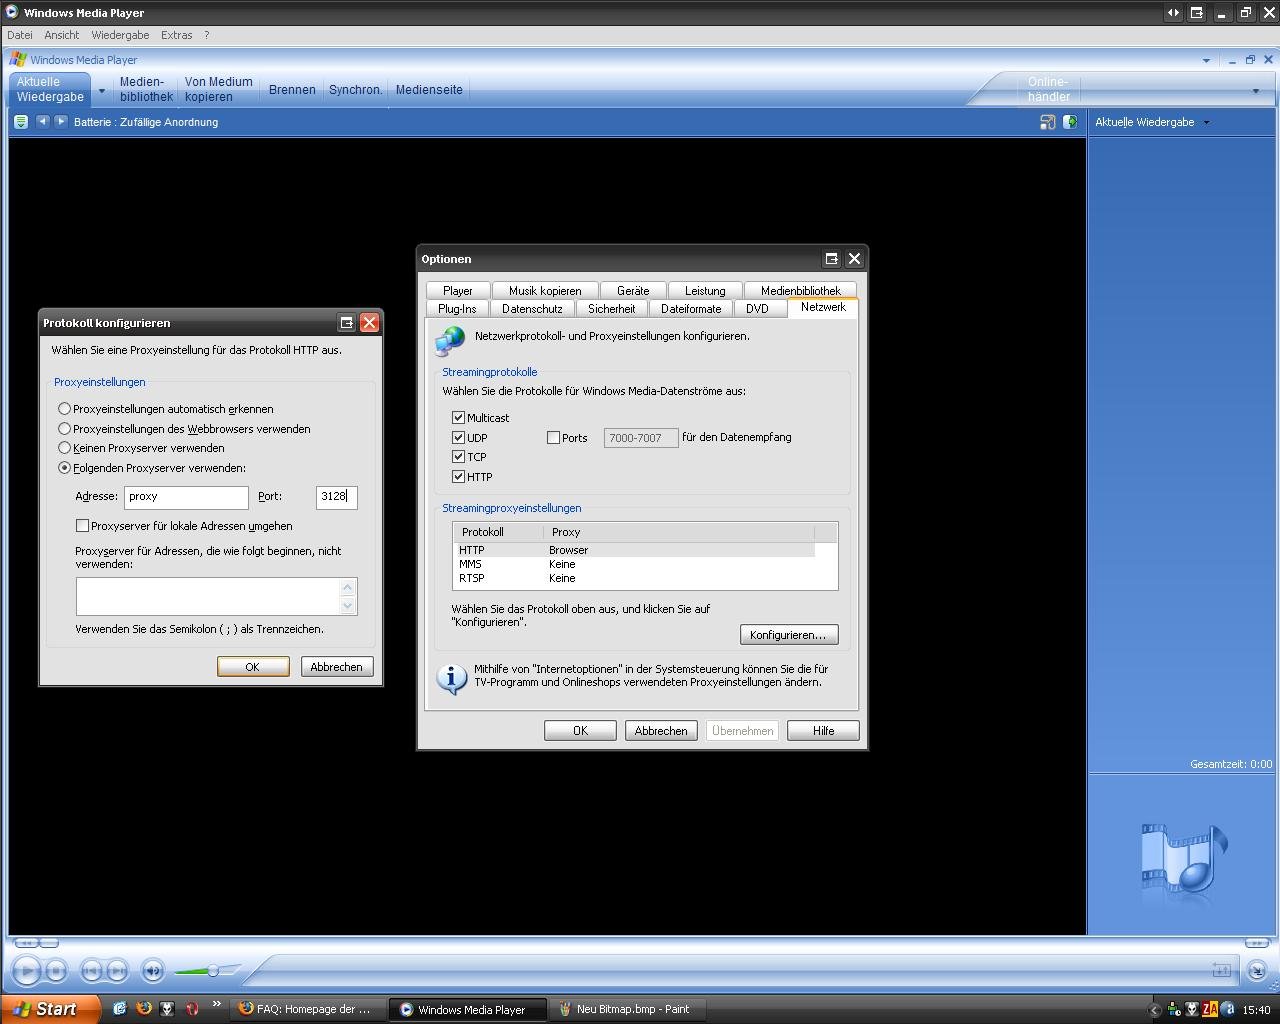Click the blue 'a' tray icon
The image size is (1280, 1024).
[1228, 1009]
